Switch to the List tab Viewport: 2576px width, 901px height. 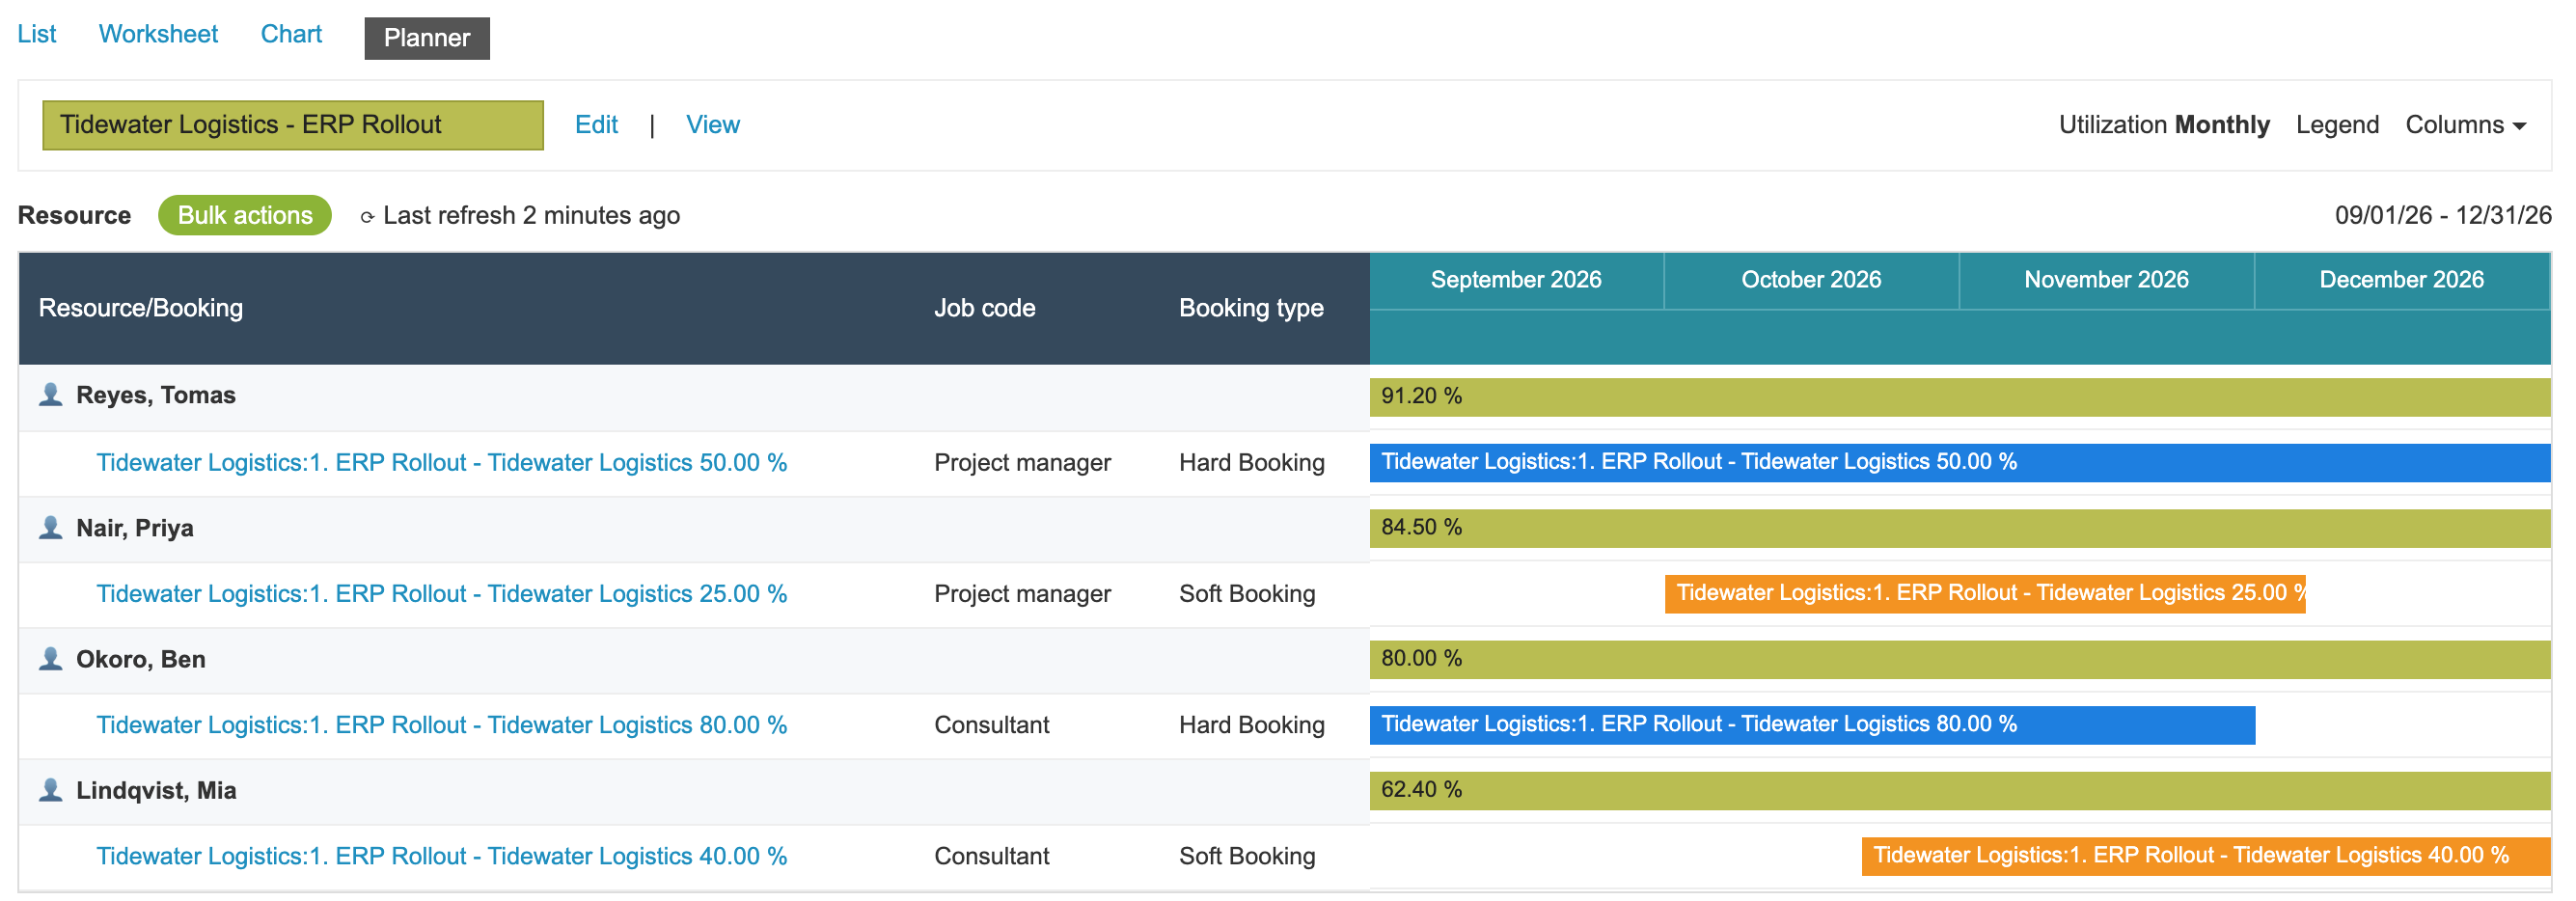coord(37,34)
